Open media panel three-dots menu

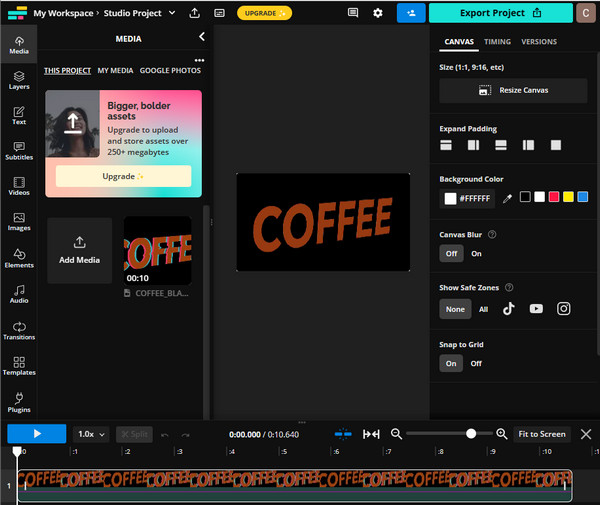[x=199, y=60]
